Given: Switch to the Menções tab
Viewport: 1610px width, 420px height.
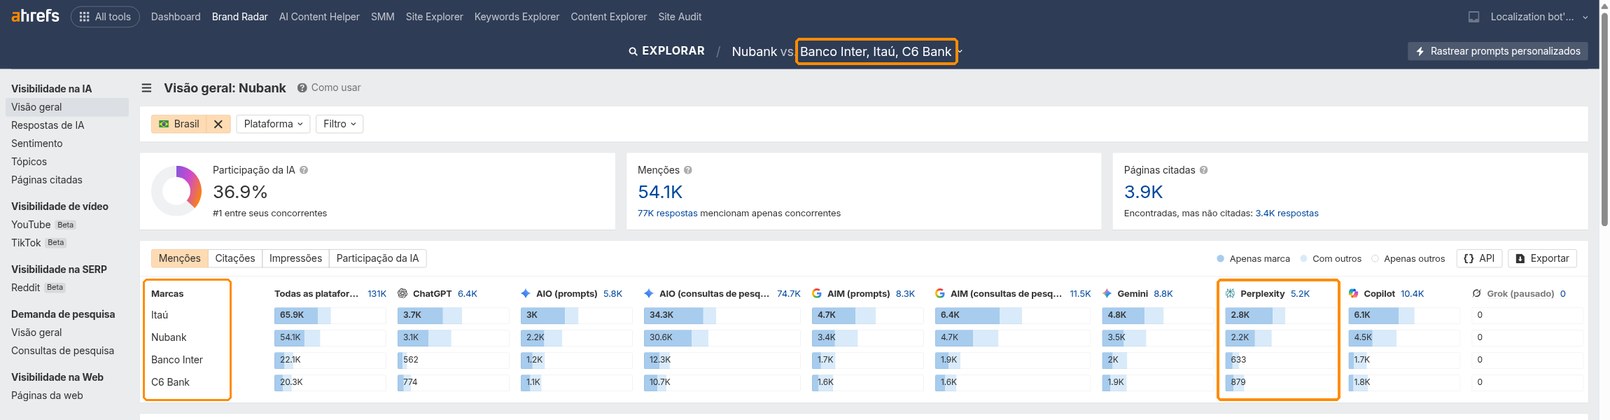Looking at the screenshot, I should click(180, 258).
